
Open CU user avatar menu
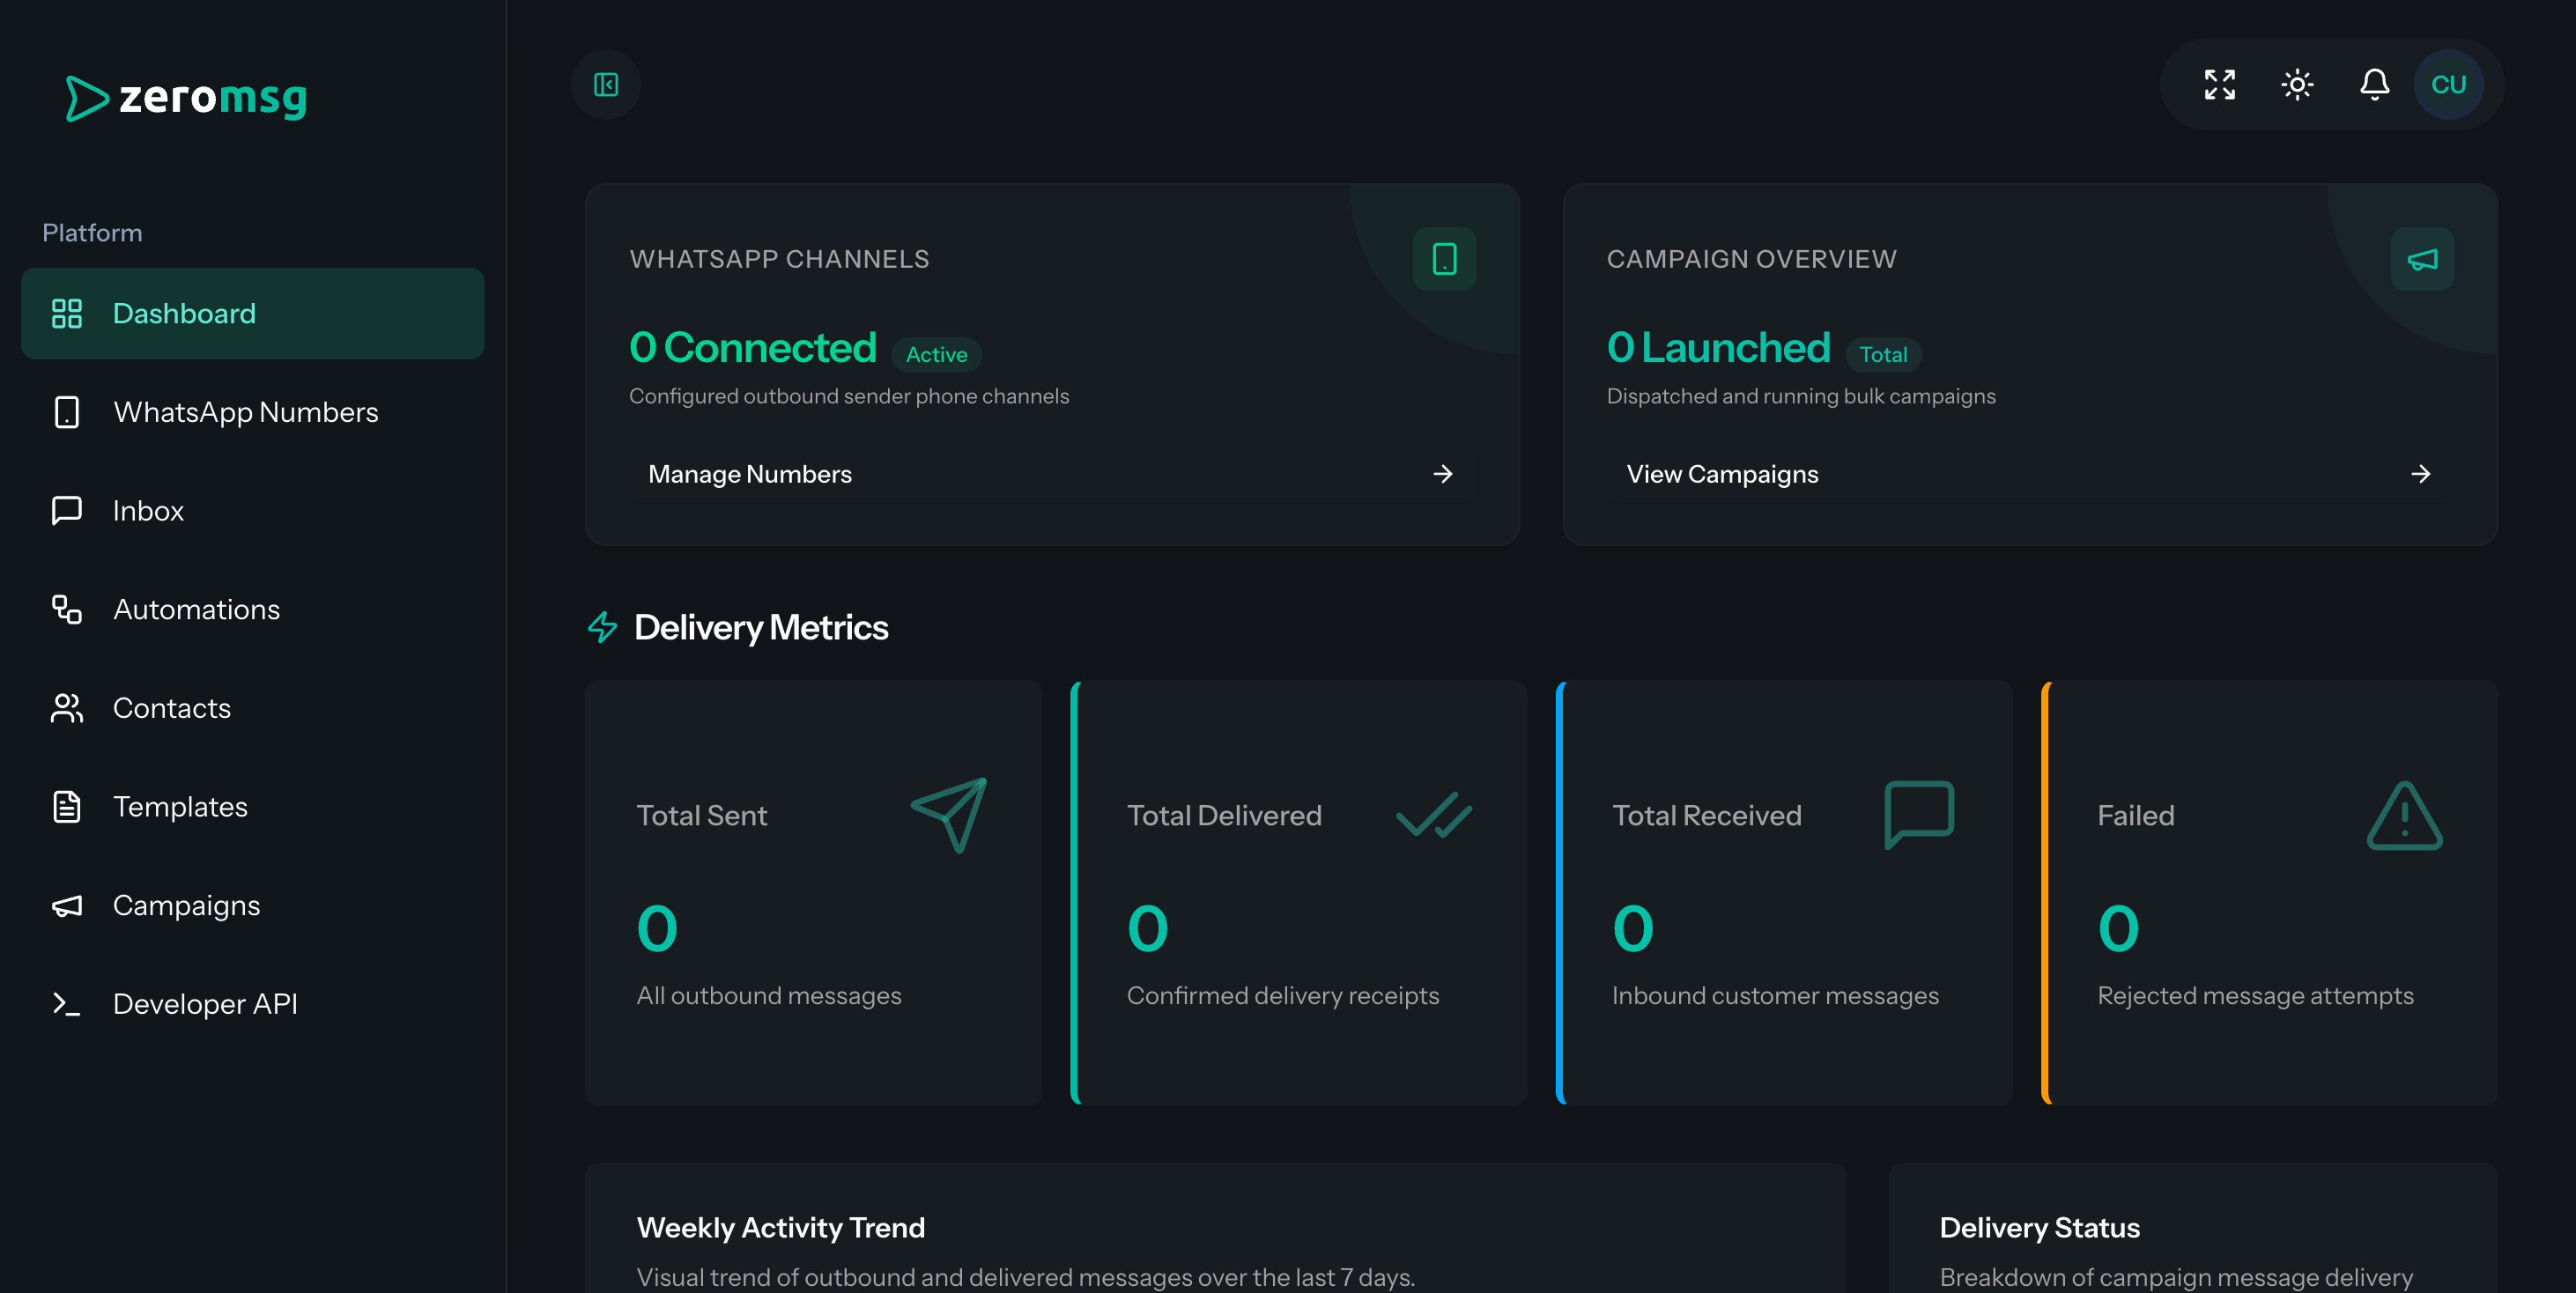pyautogui.click(x=2448, y=85)
